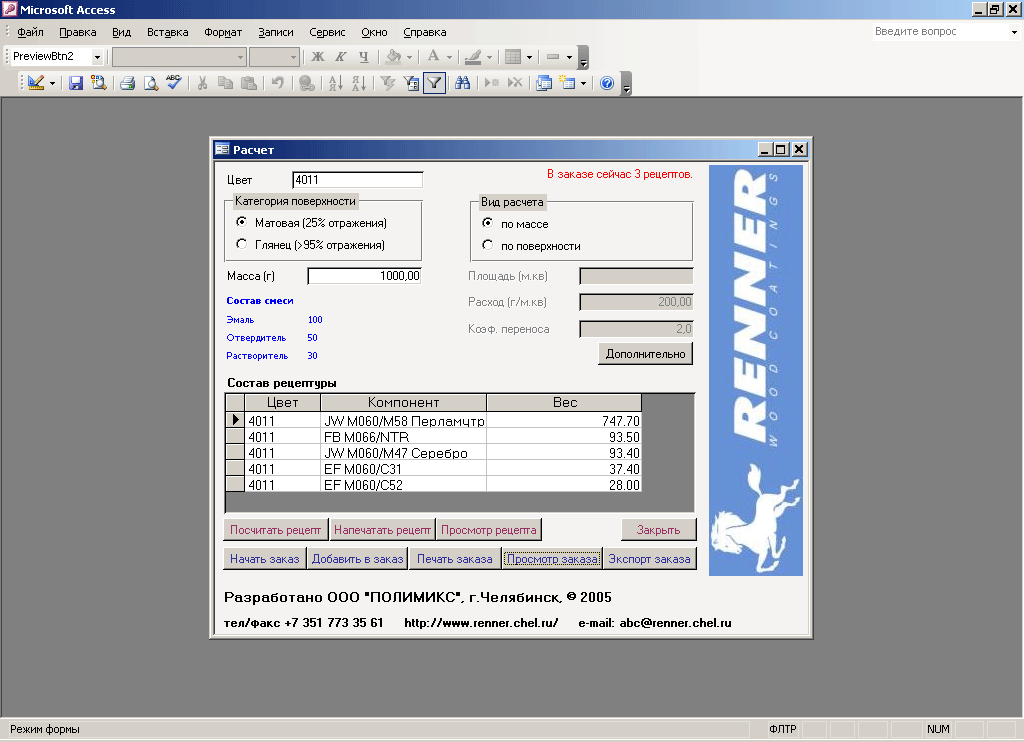
Task: Click the binoculars Find icon
Action: coord(462,83)
